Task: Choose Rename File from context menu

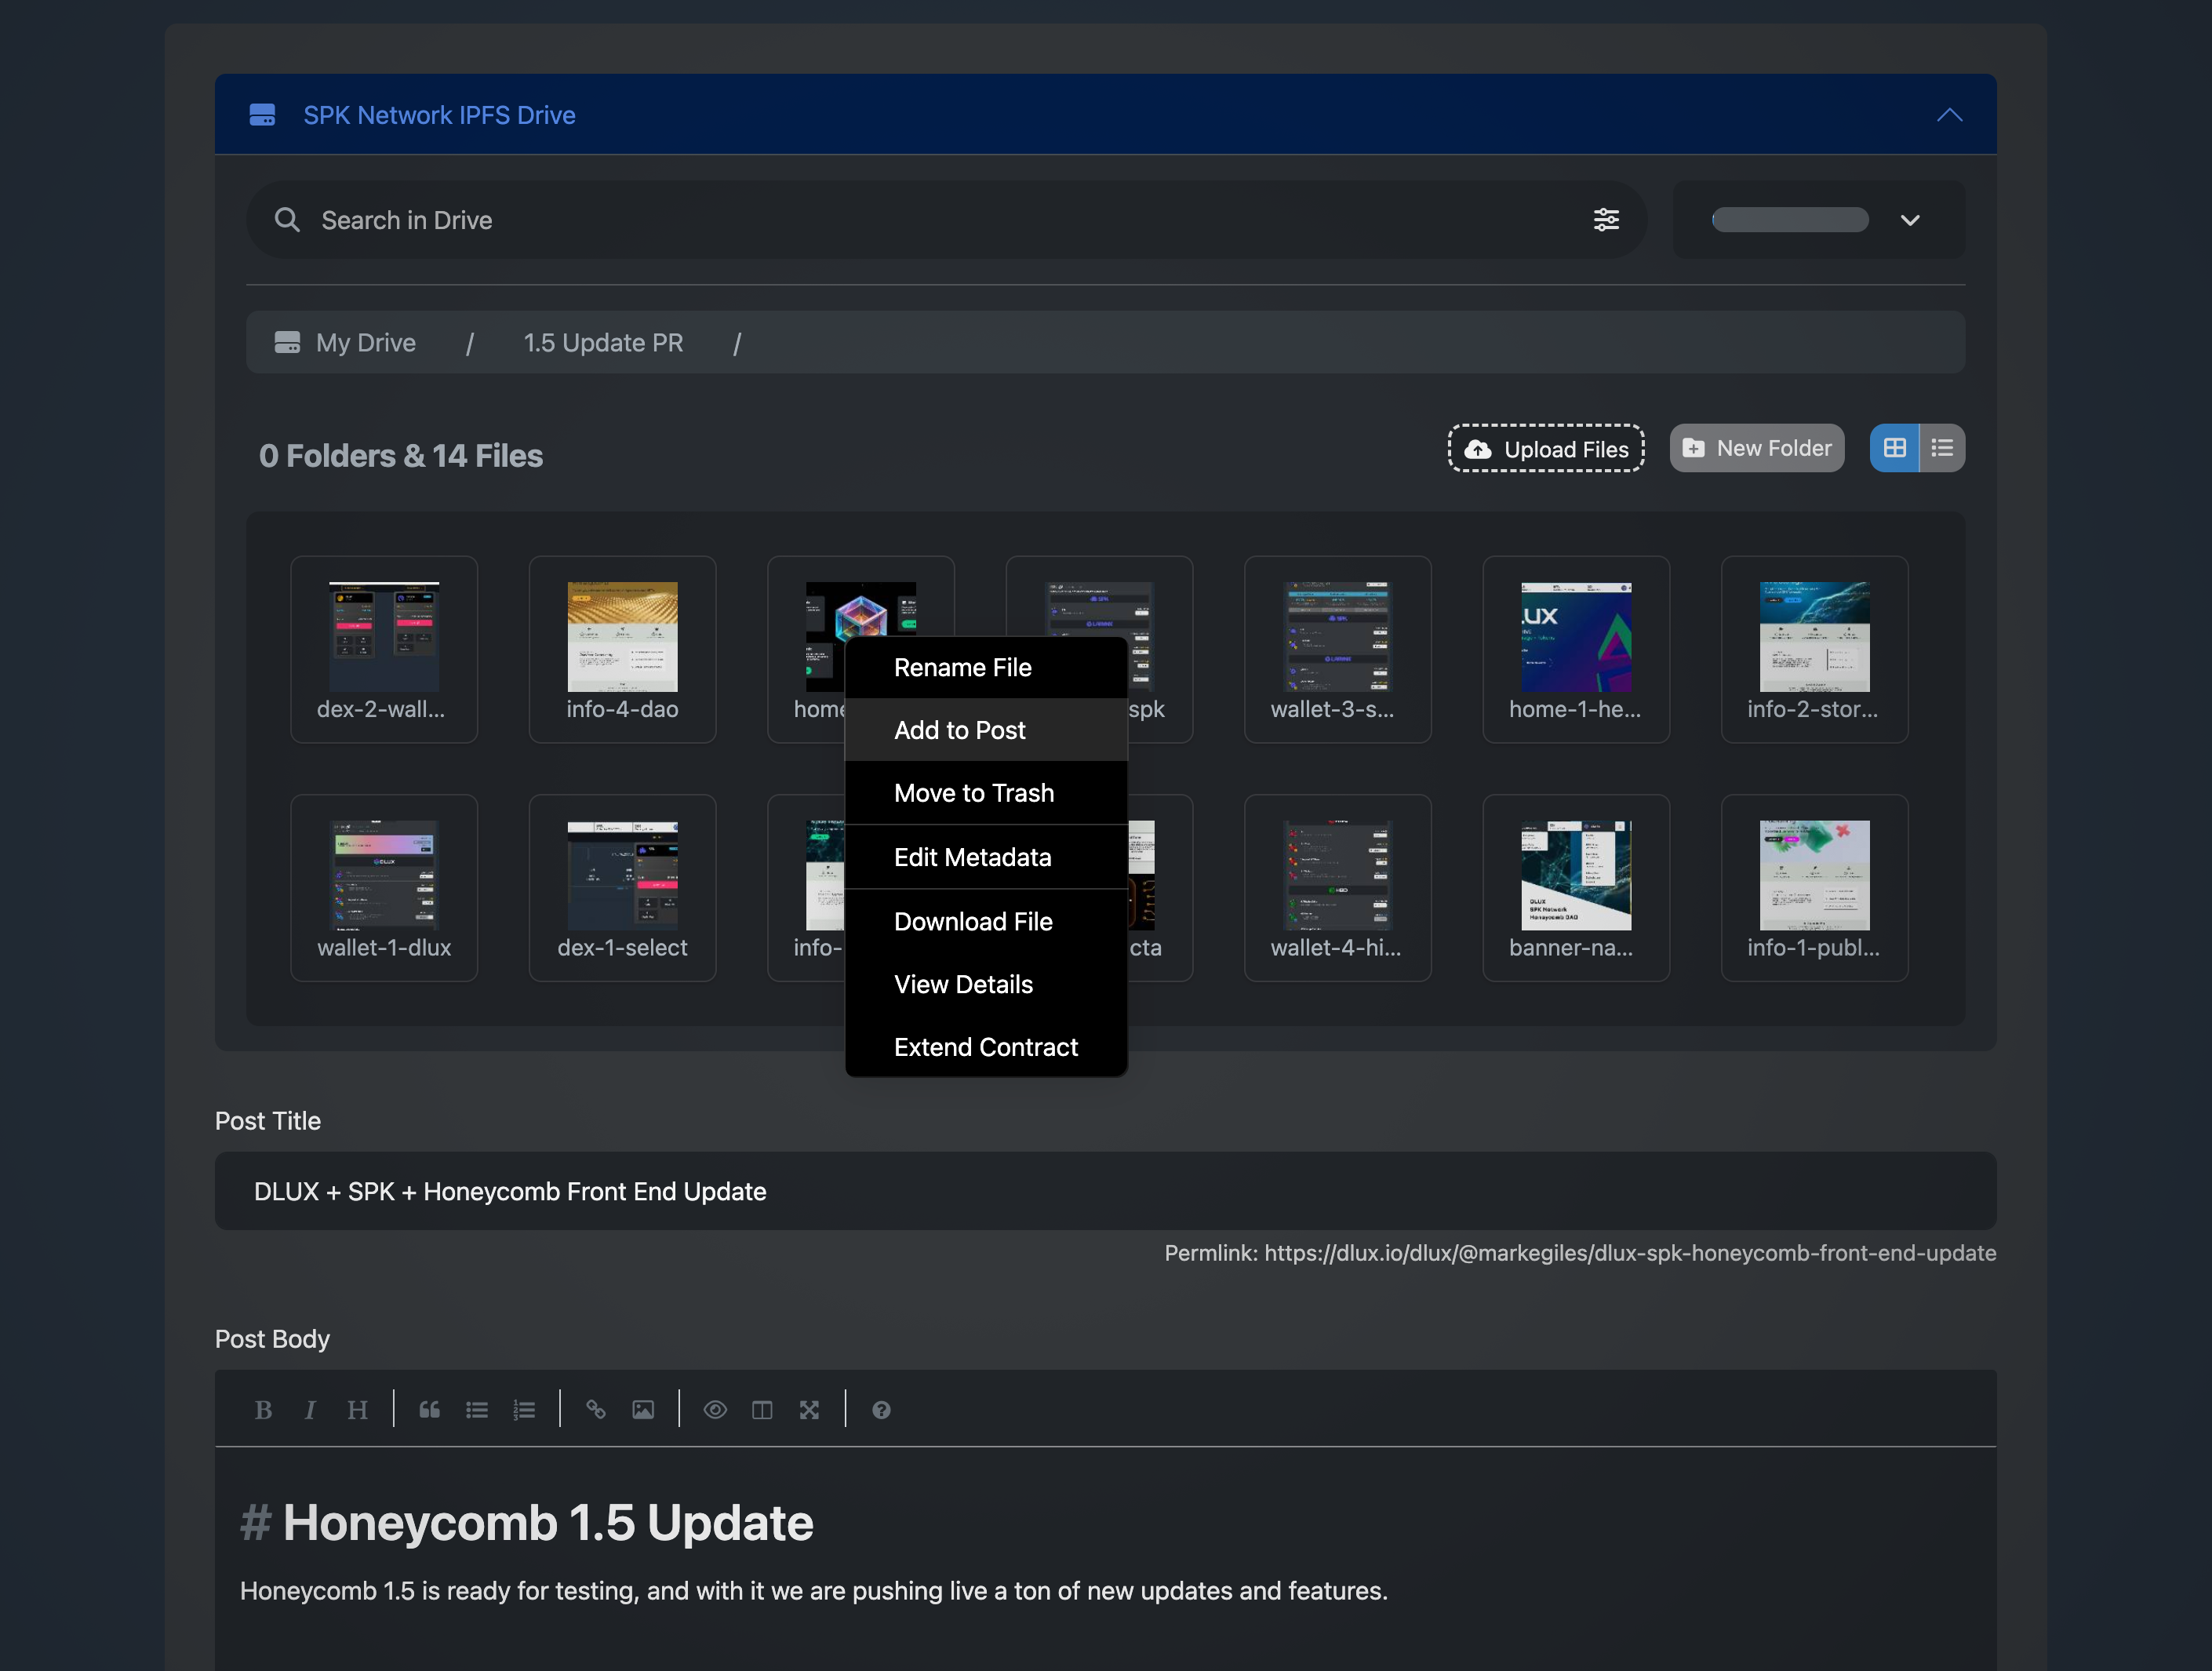Action: coord(986,668)
